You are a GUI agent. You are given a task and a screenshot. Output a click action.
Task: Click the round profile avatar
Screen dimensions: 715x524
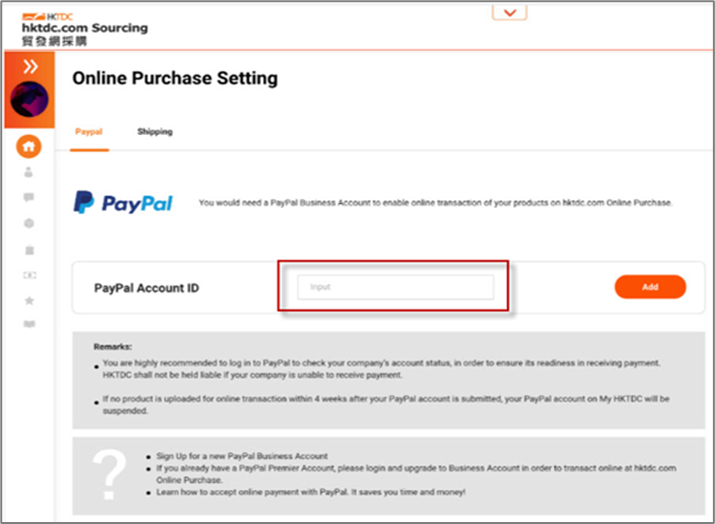pos(29,99)
